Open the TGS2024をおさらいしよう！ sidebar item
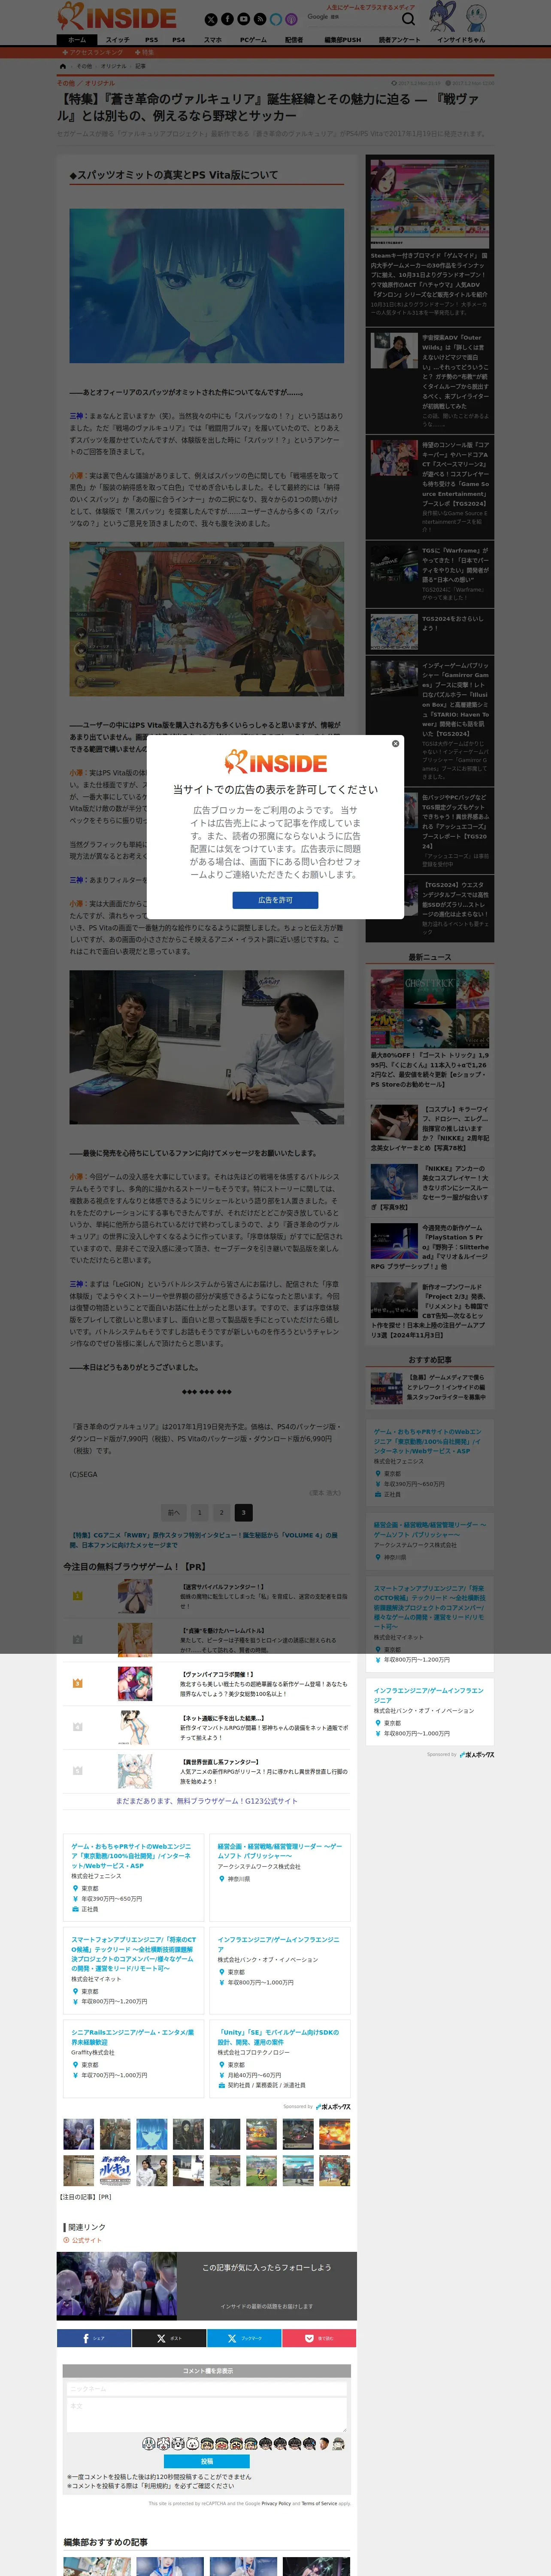The width and height of the screenshot is (551, 2576). point(429,632)
